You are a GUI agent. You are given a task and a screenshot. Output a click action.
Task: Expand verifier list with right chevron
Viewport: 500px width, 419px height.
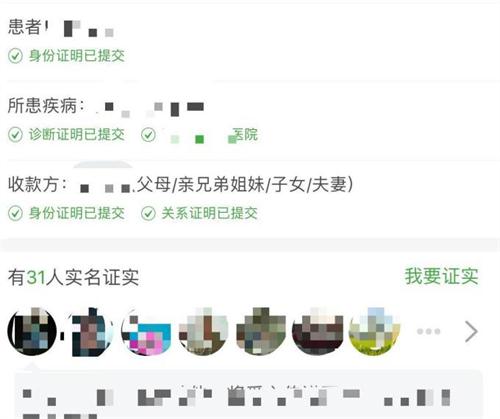coord(471,332)
